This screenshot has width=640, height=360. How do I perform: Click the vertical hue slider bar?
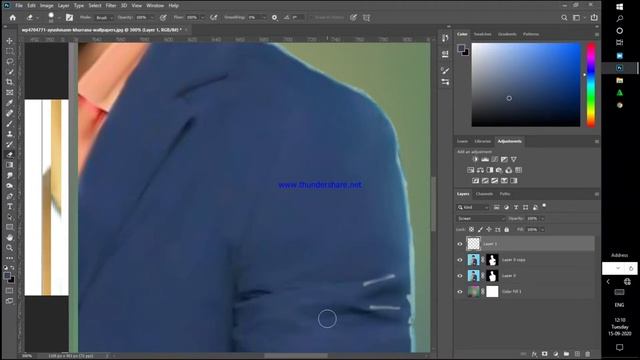click(591, 85)
